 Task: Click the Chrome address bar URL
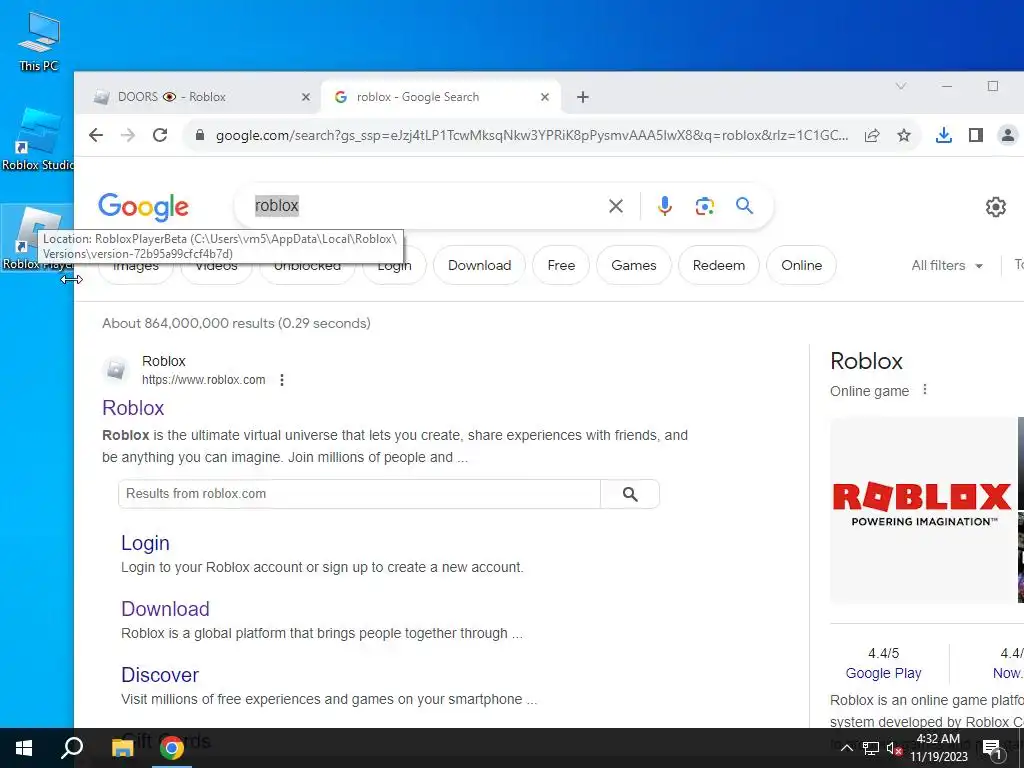532,136
